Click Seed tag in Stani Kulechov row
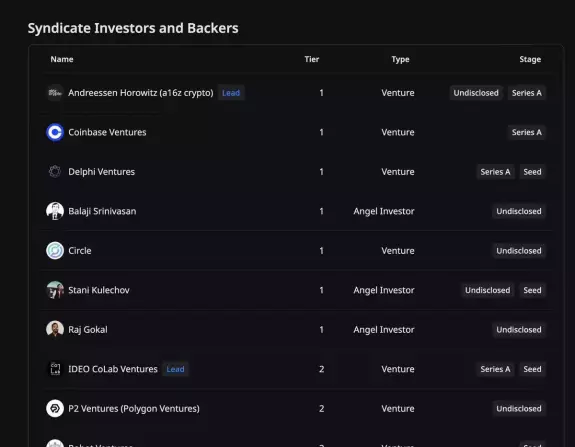575x447 pixels. tap(532, 290)
